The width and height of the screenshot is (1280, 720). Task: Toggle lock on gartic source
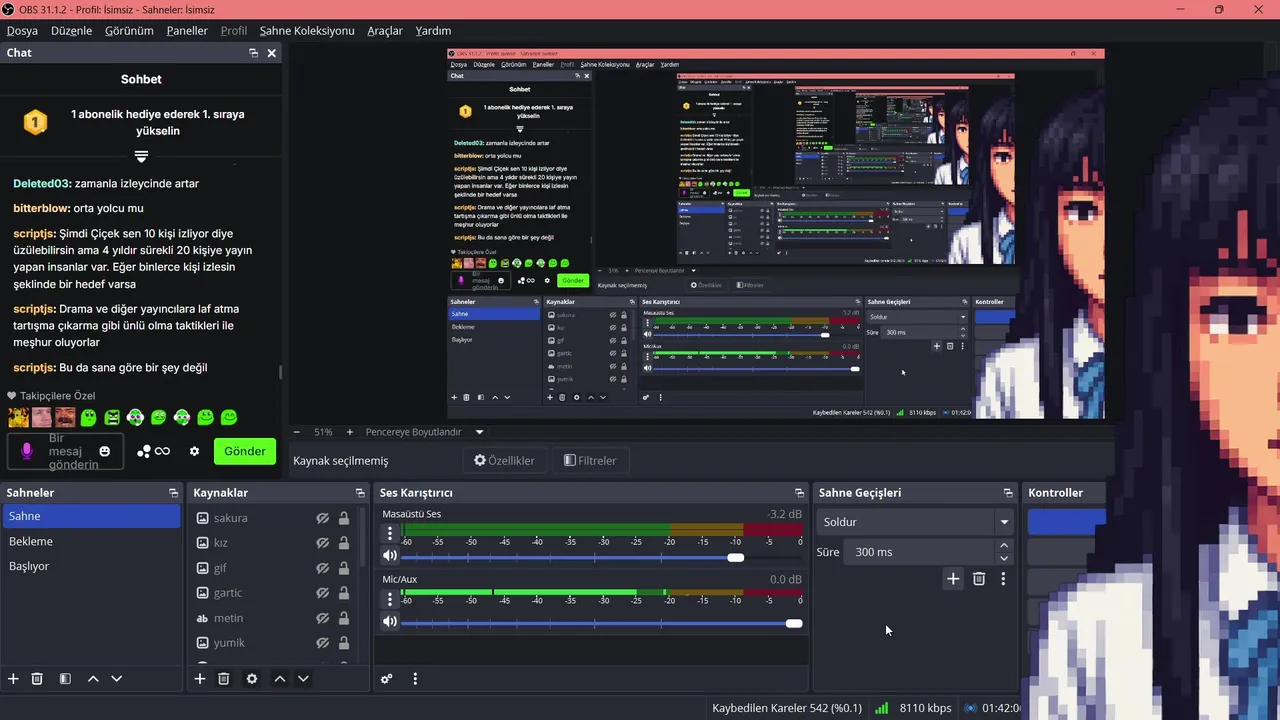pos(344,593)
